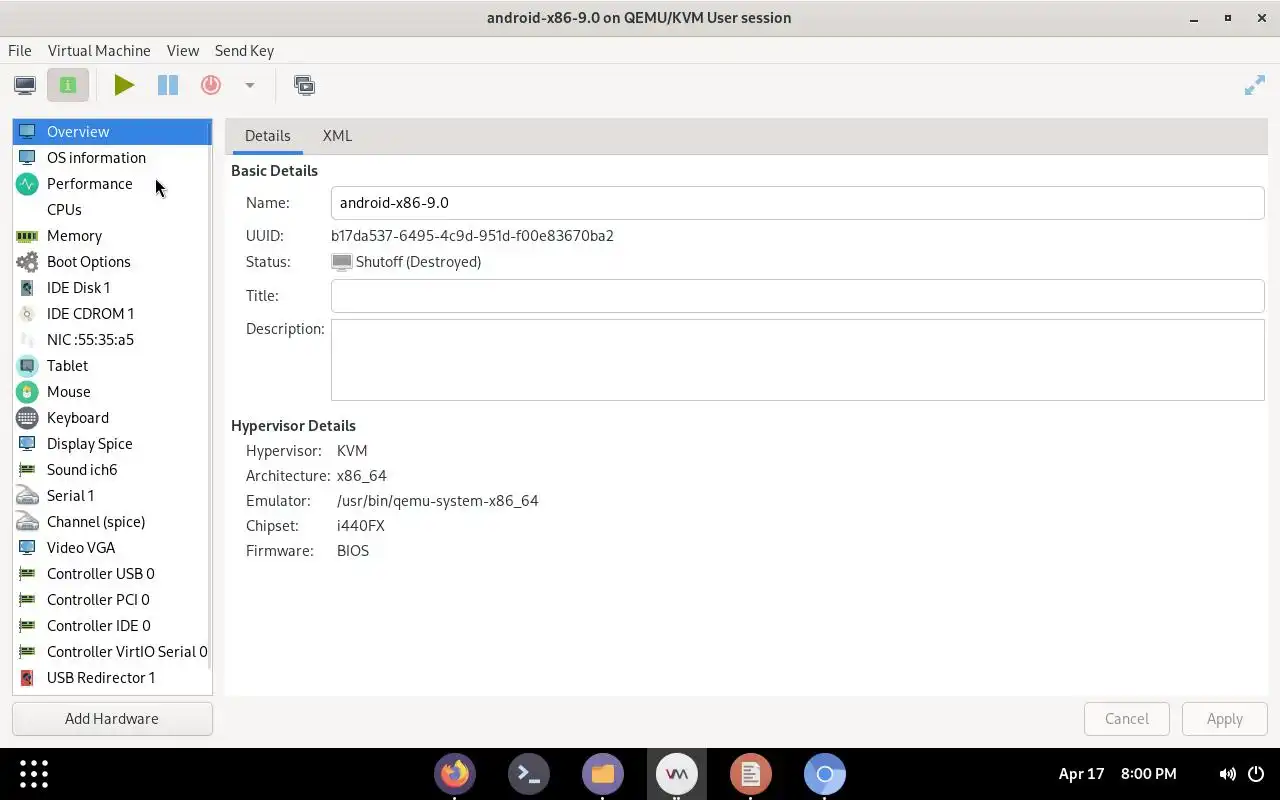Click the Title input field

797,295
